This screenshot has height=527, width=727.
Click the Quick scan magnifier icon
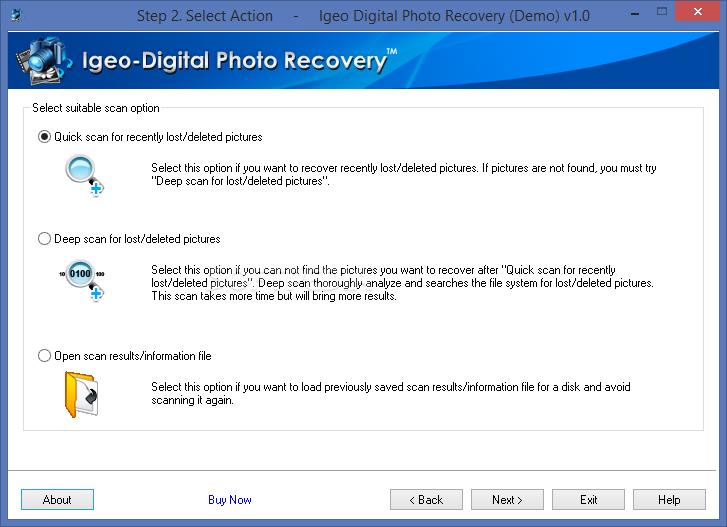(x=84, y=176)
